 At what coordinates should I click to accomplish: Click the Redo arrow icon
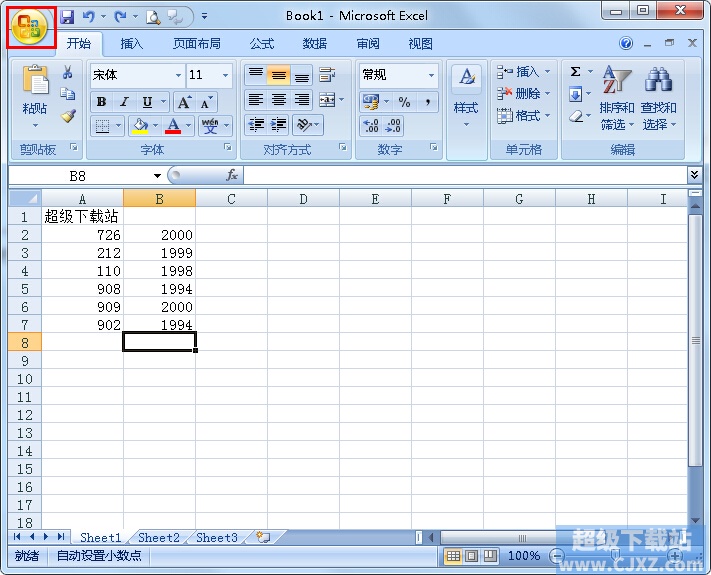coord(120,17)
